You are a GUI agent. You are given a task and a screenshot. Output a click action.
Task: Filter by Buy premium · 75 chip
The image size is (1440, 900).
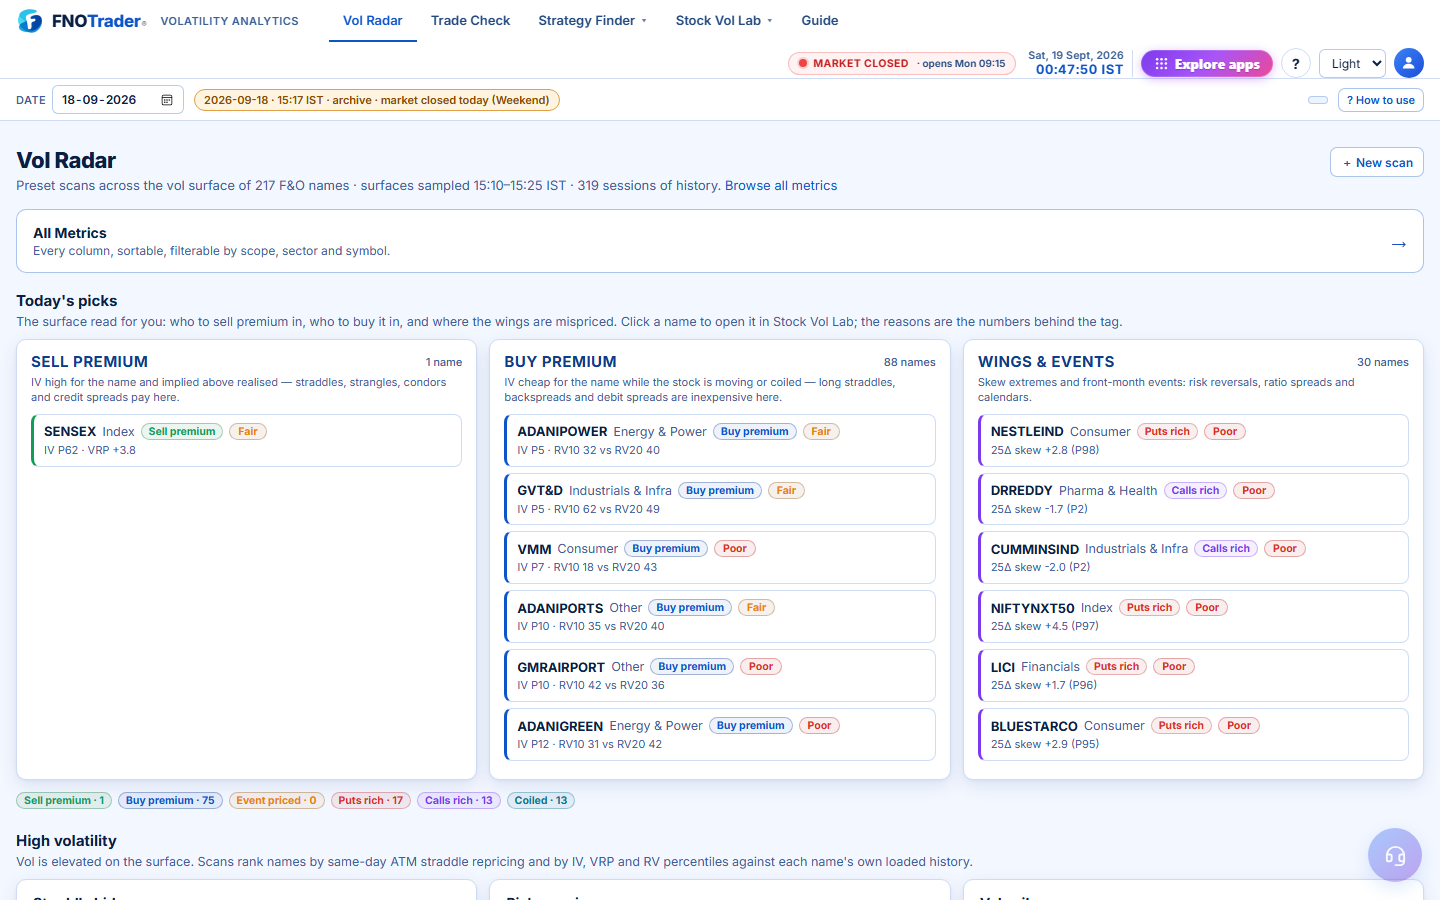tap(170, 800)
